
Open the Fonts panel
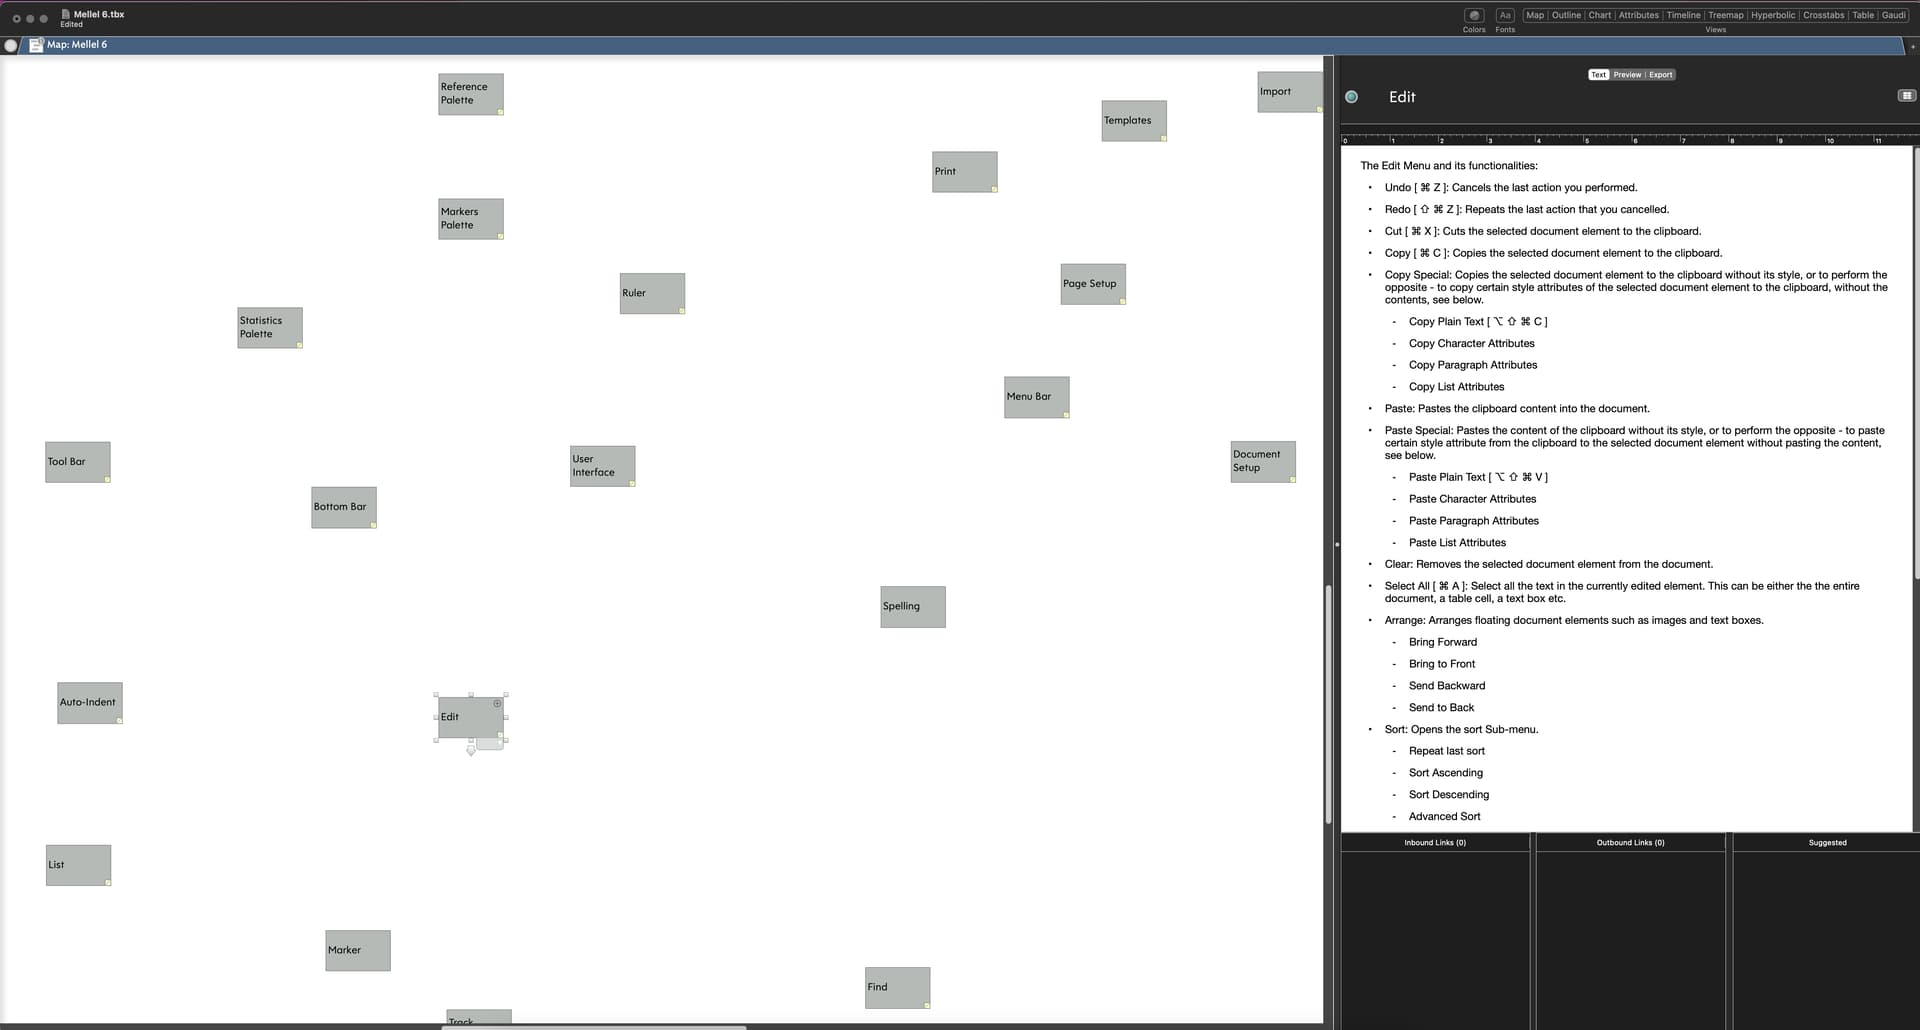pyautogui.click(x=1504, y=16)
